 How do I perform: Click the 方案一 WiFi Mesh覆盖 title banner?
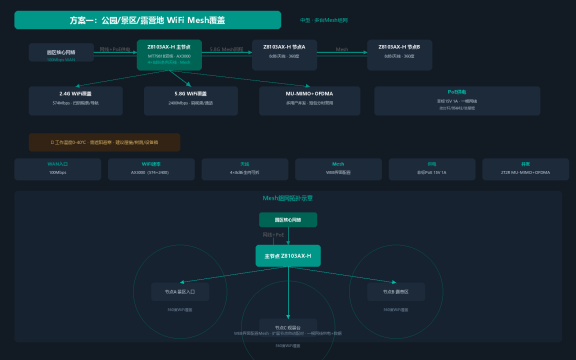point(147,20)
